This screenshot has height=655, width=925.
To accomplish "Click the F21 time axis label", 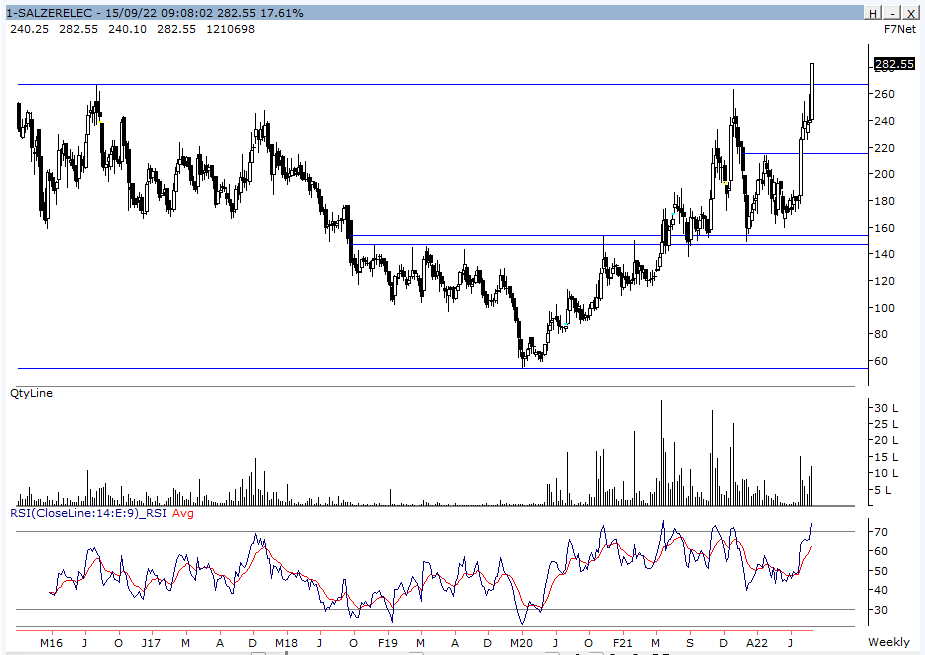I will 622,643.
